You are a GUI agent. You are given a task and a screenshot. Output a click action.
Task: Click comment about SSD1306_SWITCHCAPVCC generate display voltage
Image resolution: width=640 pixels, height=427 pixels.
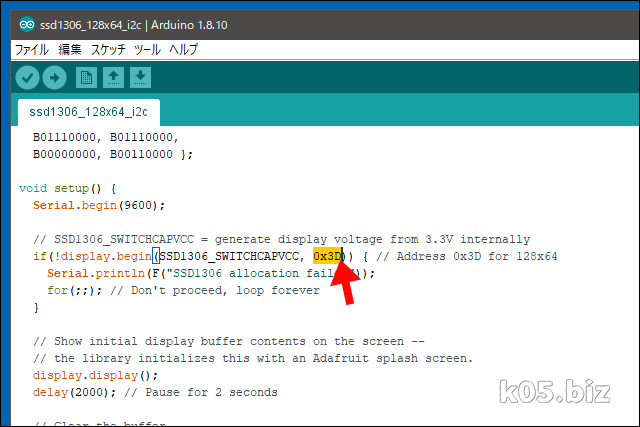pyautogui.click(x=282, y=239)
